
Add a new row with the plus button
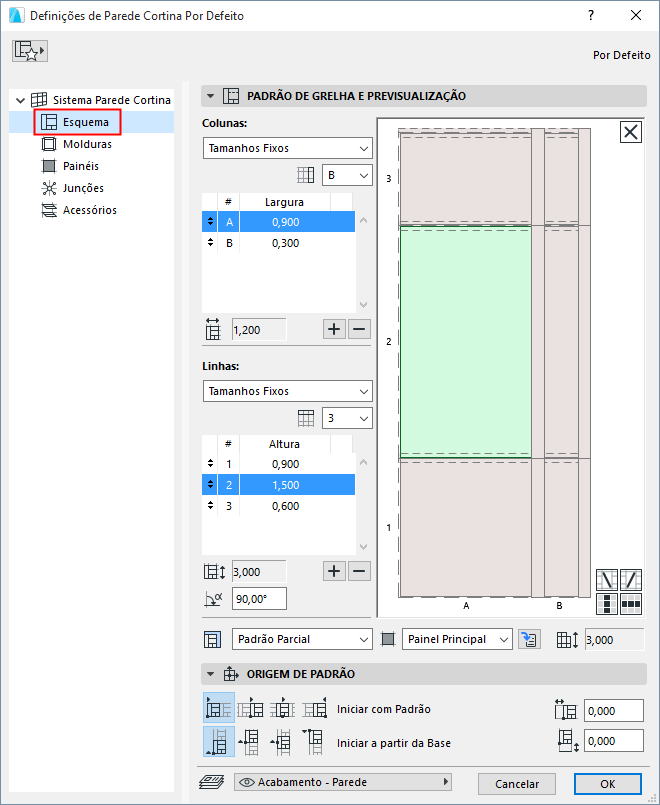click(334, 571)
